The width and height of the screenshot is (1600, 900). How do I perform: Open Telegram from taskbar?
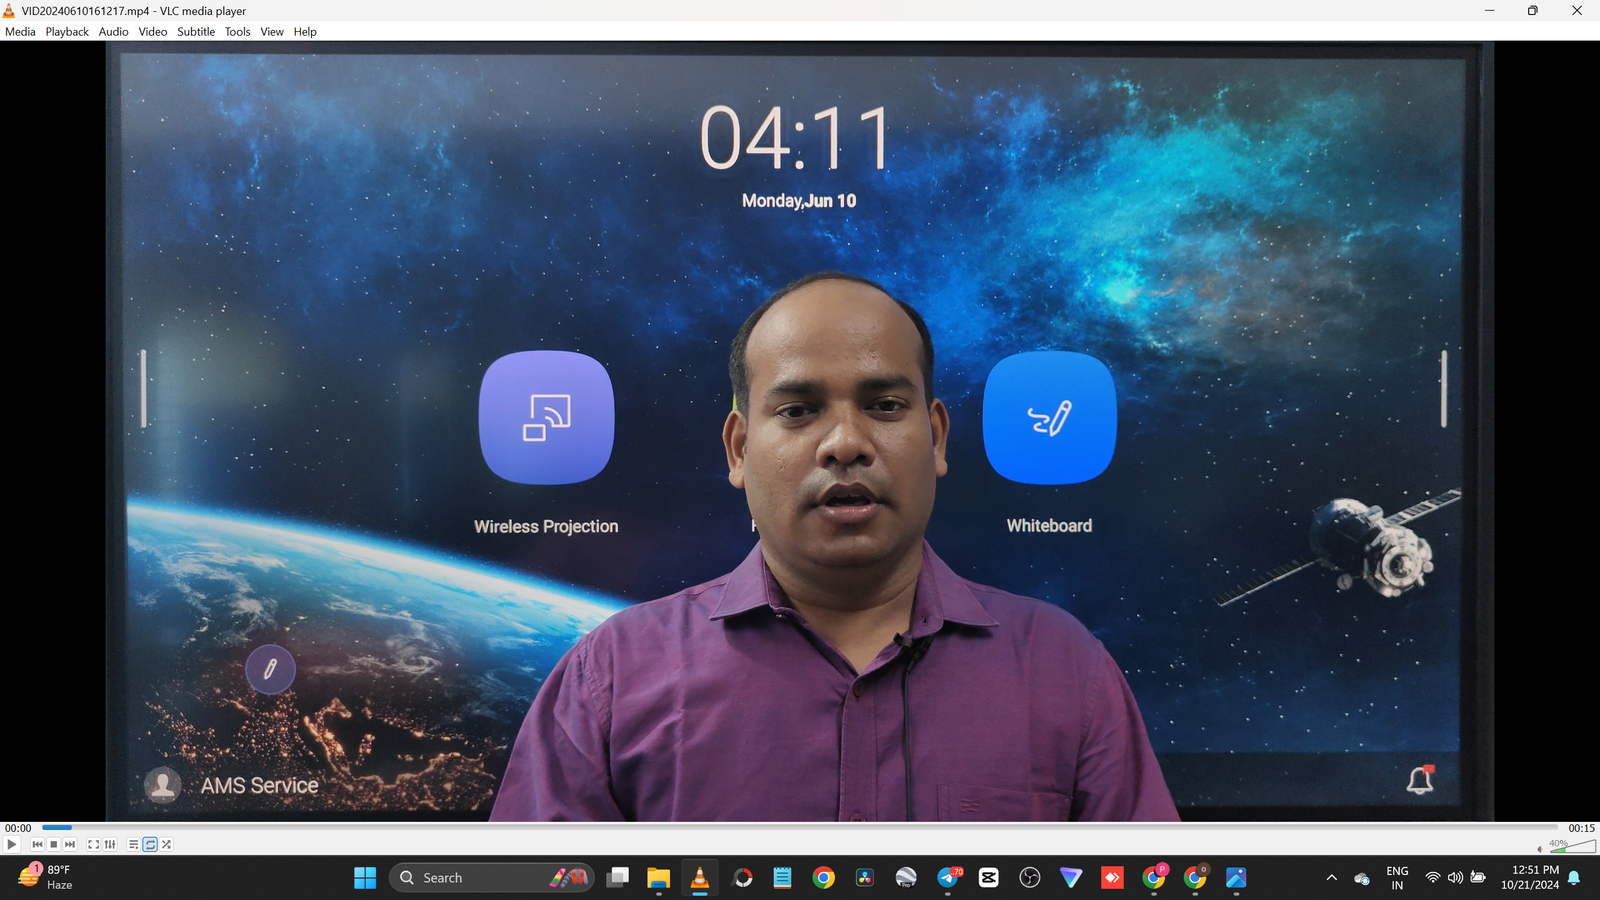[948, 878]
